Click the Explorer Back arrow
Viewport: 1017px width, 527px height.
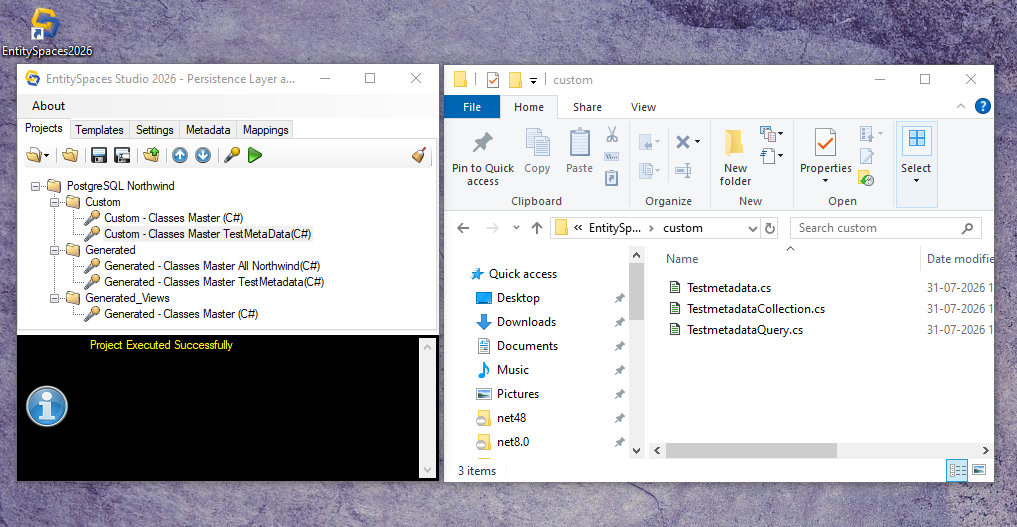tap(463, 228)
